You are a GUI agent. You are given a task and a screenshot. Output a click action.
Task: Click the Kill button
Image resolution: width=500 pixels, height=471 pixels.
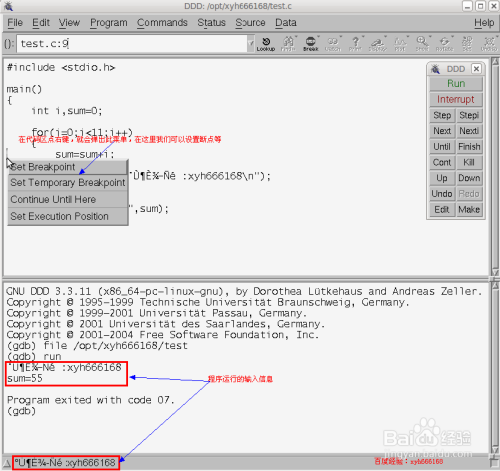coord(469,162)
